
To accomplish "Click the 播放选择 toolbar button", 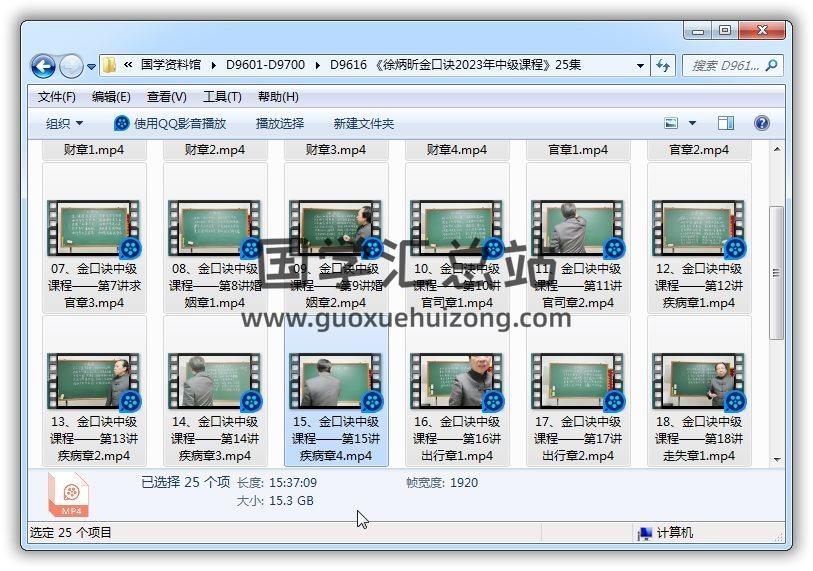I will pyautogui.click(x=280, y=123).
